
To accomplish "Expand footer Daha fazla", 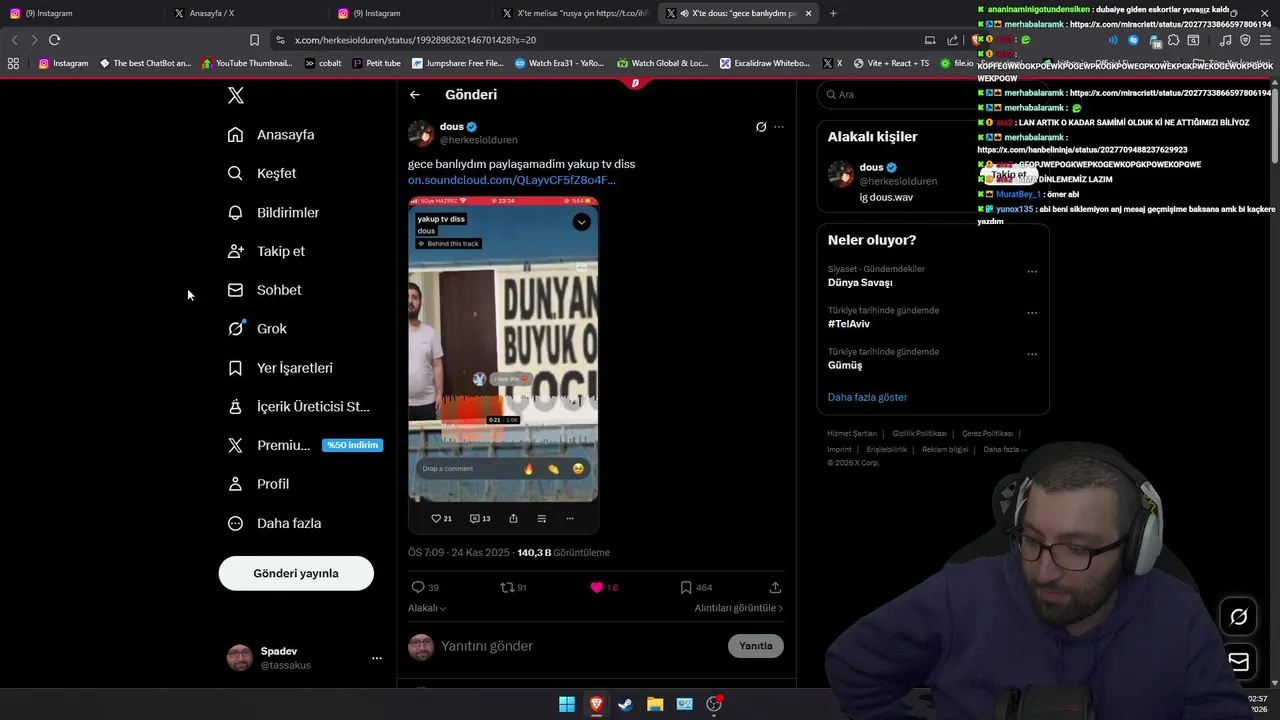I will (x=1004, y=450).
